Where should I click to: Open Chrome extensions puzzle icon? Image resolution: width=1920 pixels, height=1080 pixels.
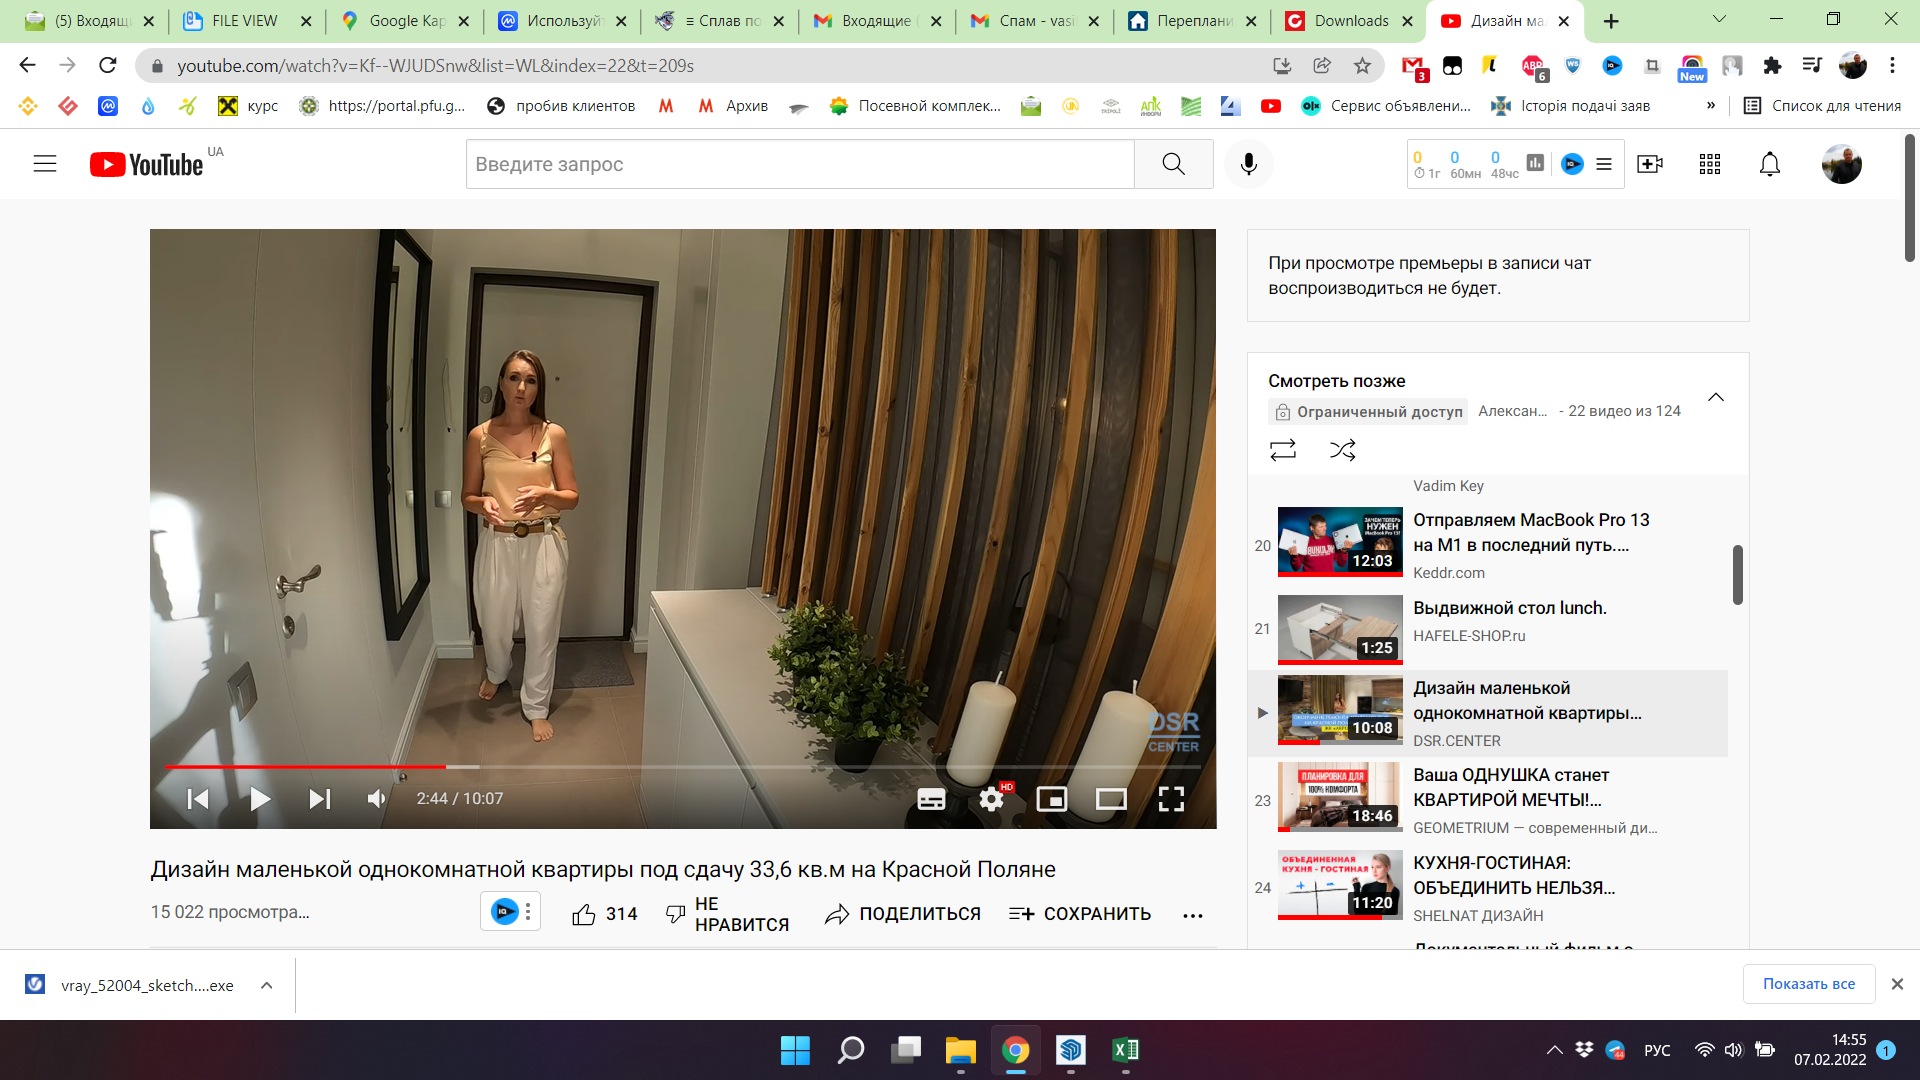(1772, 66)
